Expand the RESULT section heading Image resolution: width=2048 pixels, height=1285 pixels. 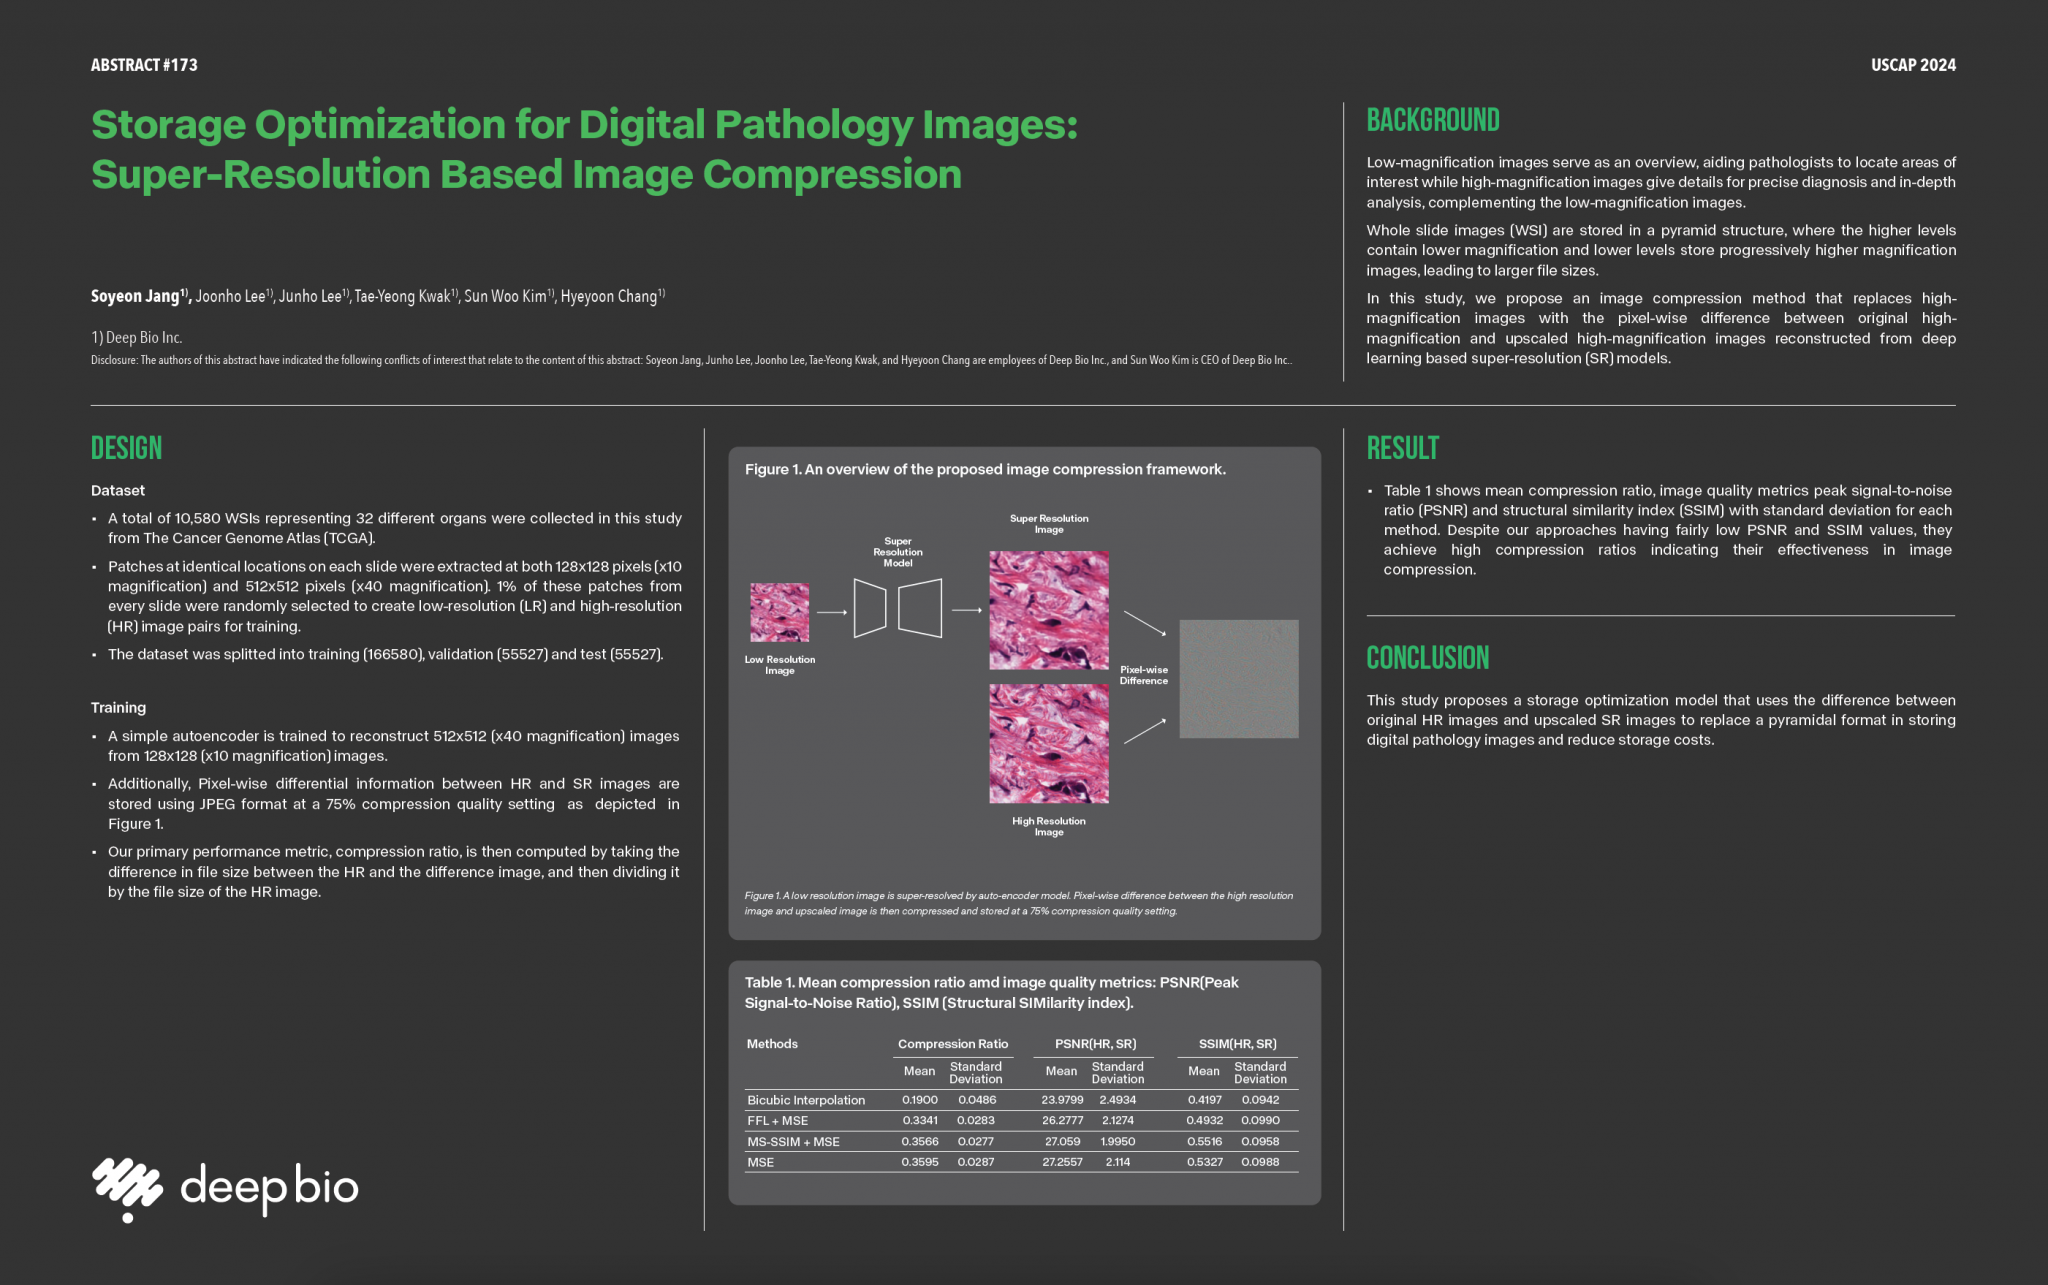tap(1402, 448)
